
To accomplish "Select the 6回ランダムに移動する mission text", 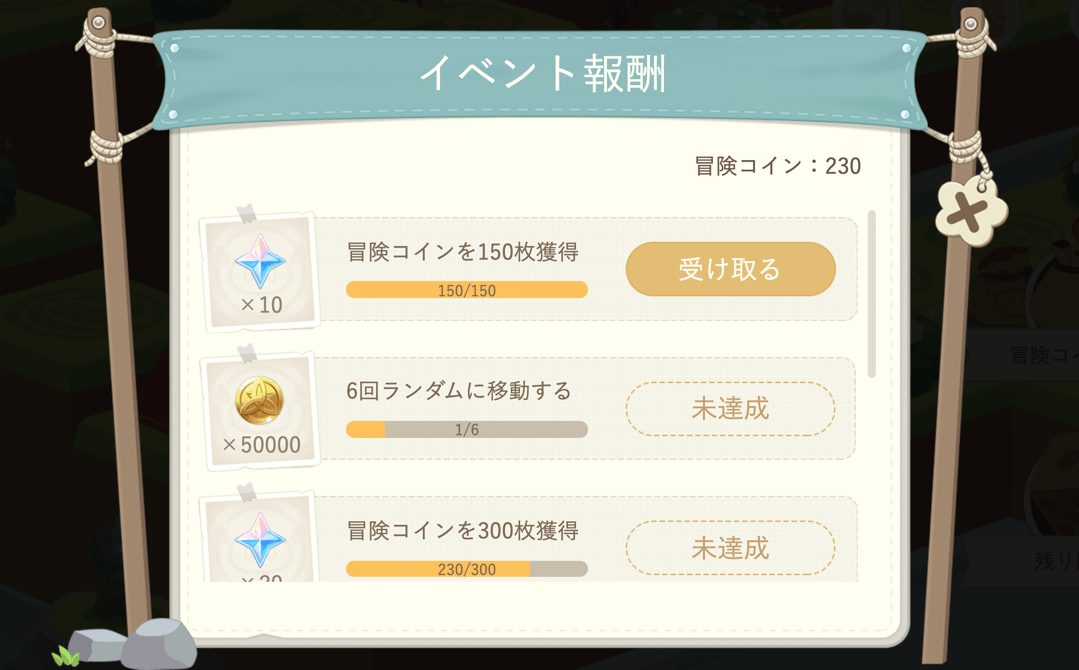I will 459,391.
